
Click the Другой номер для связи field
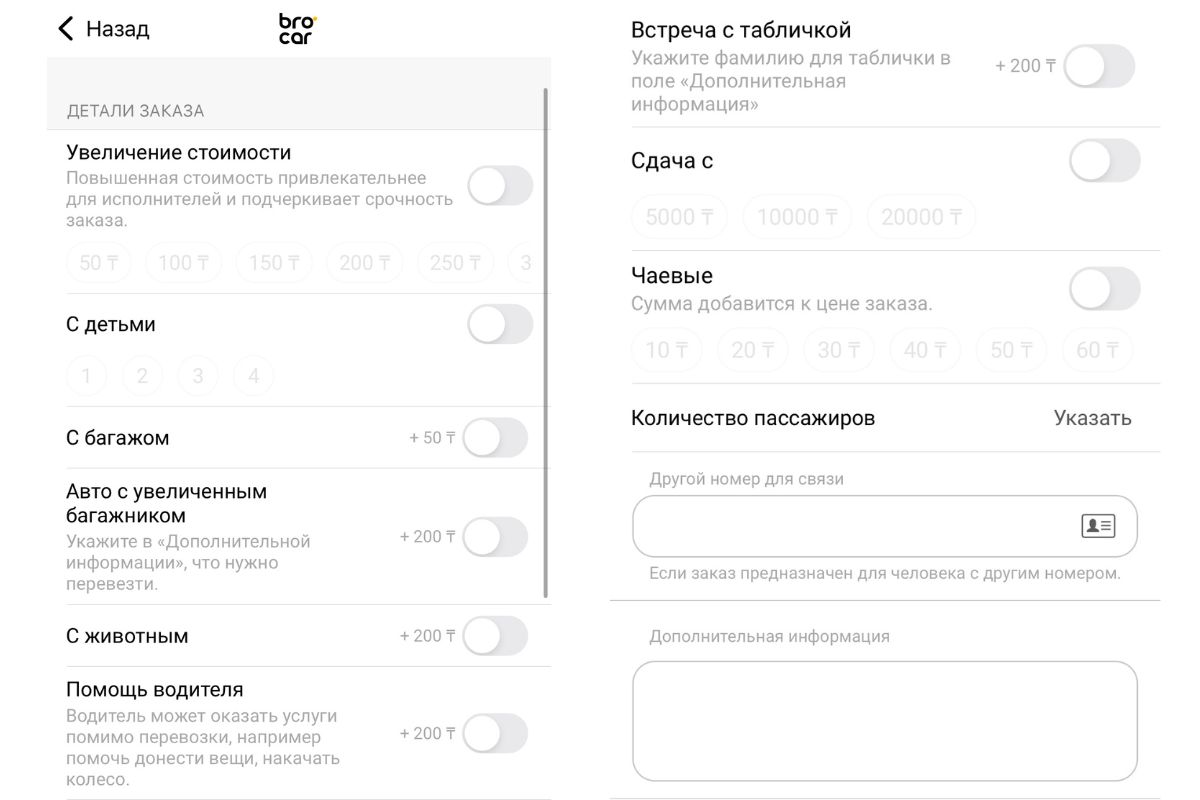(850, 526)
